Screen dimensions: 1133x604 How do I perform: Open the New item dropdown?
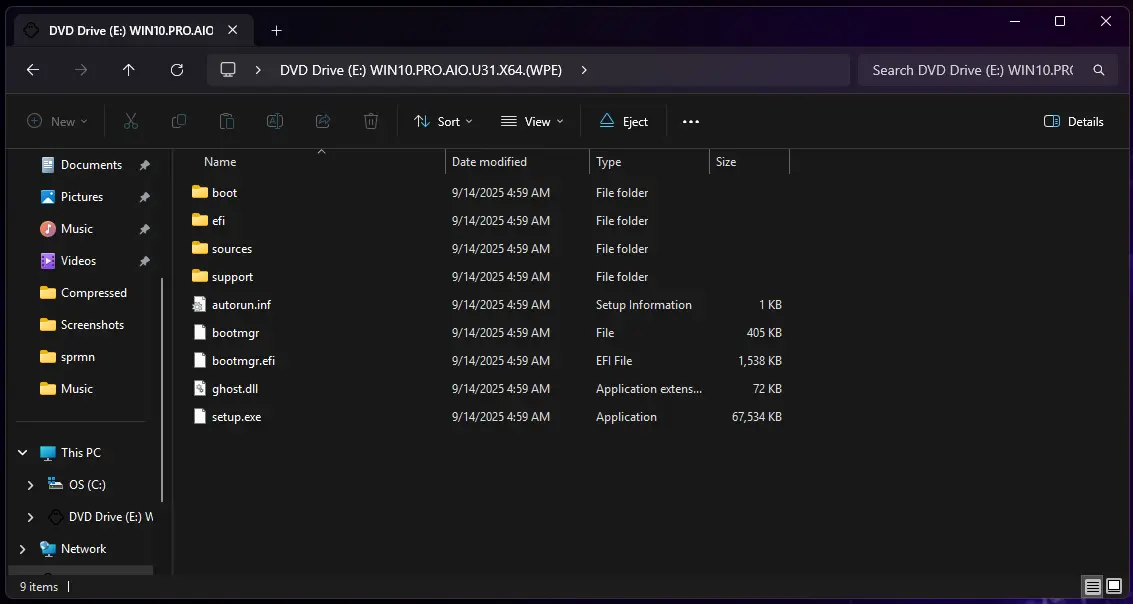pyautogui.click(x=57, y=121)
